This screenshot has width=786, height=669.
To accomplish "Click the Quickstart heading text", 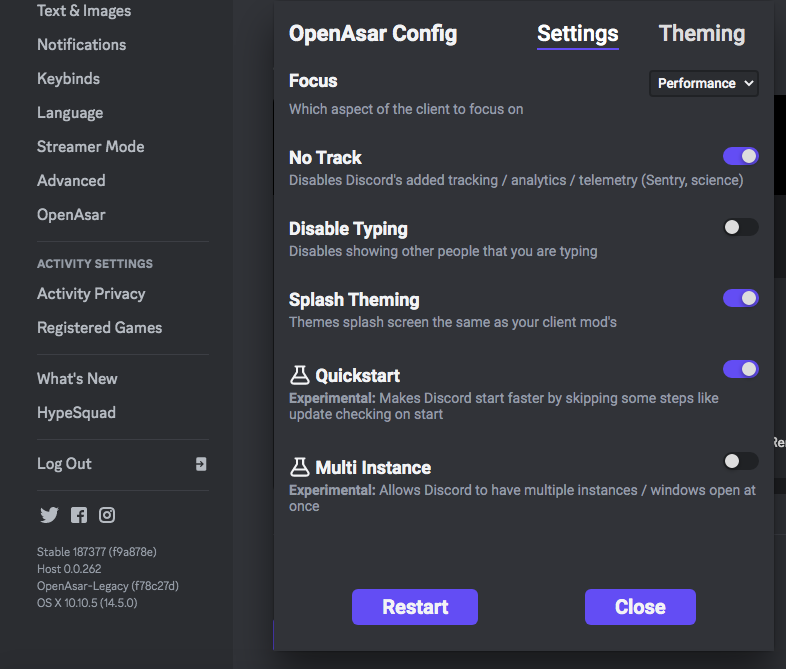I will click(x=357, y=376).
